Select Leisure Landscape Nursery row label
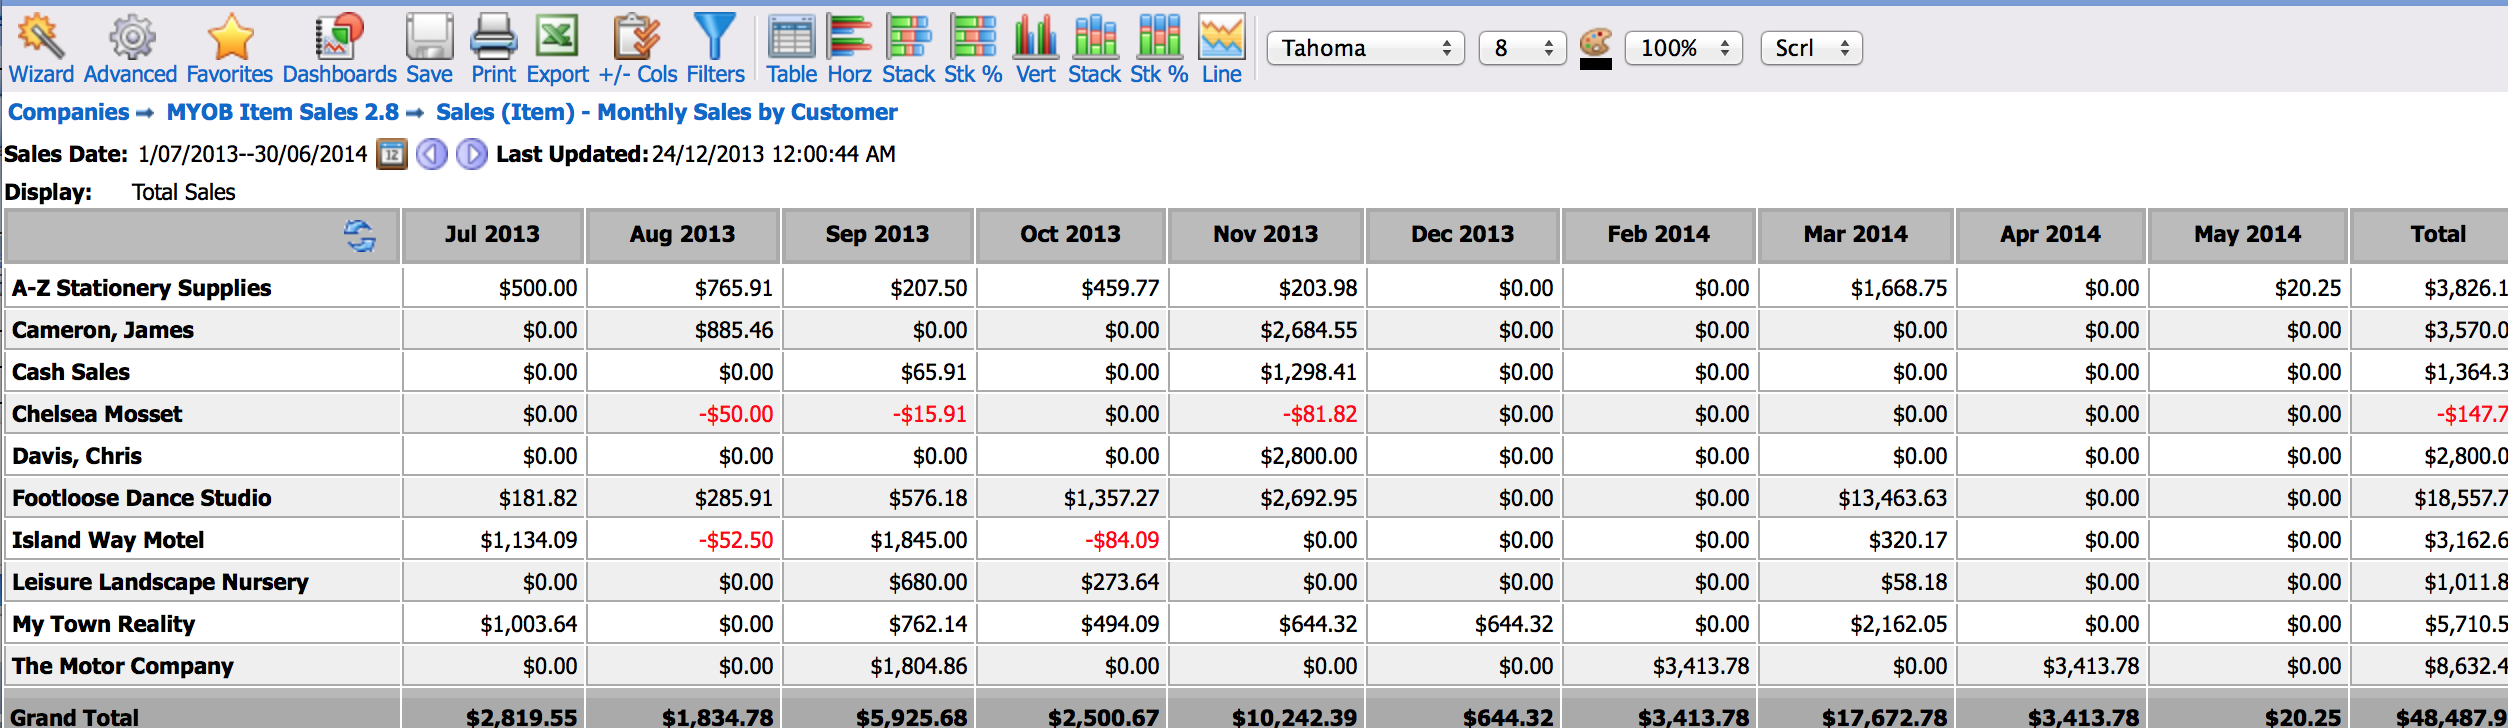This screenshot has width=2508, height=728. [x=160, y=582]
